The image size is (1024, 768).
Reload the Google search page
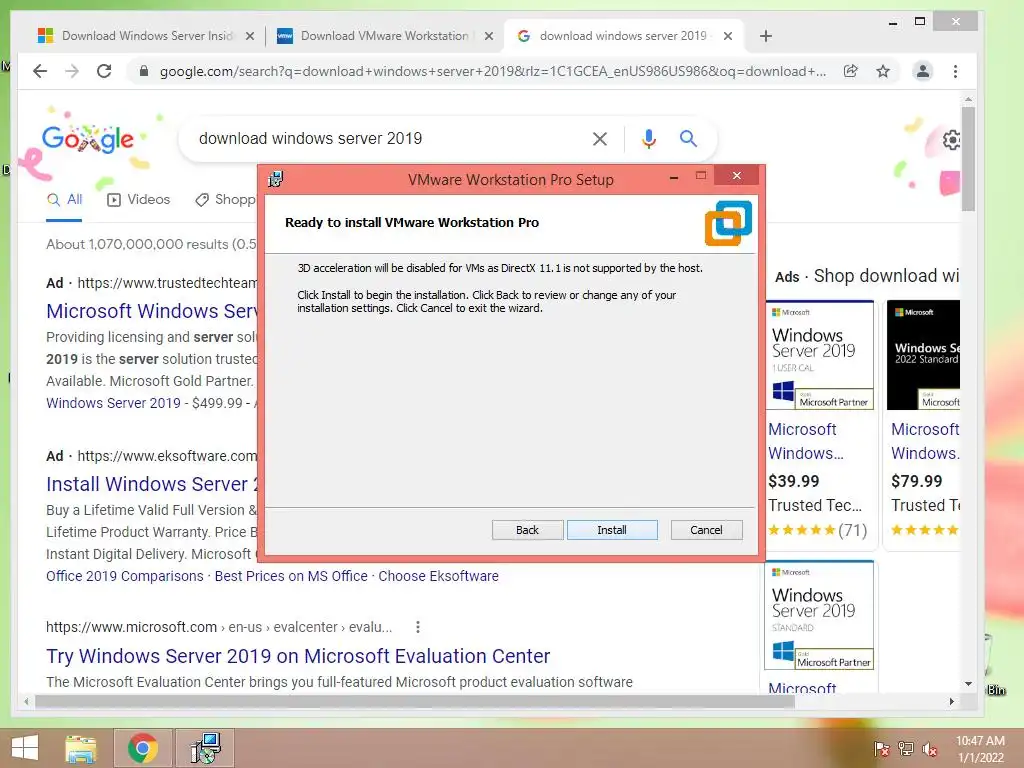click(x=104, y=71)
